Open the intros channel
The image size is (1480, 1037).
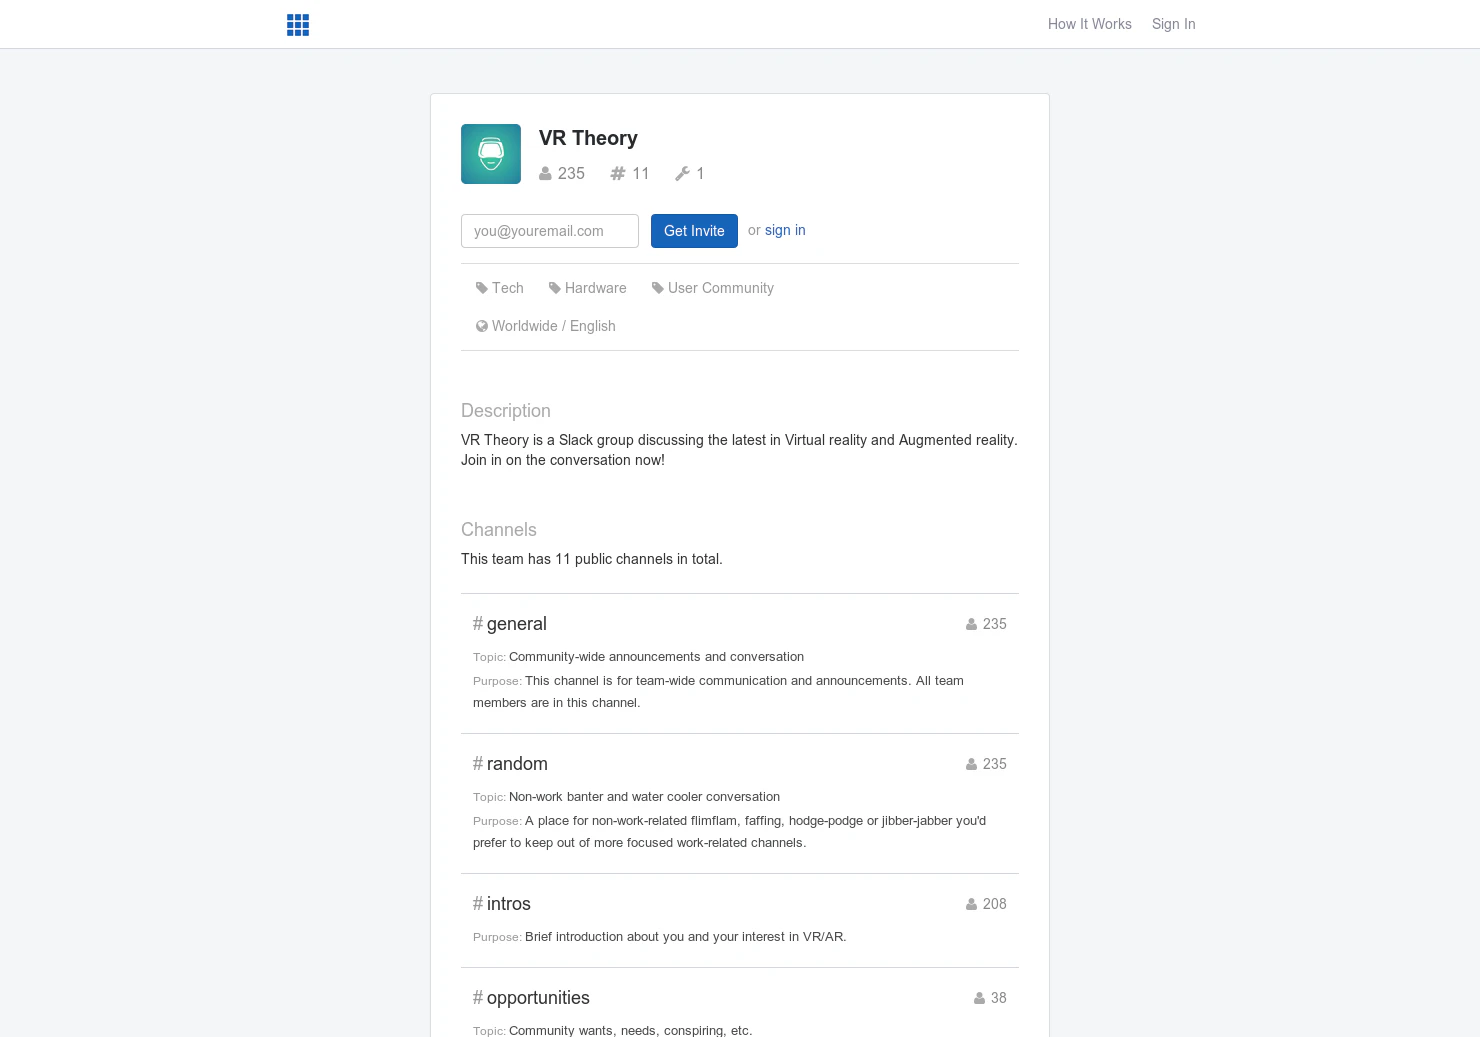click(x=508, y=904)
